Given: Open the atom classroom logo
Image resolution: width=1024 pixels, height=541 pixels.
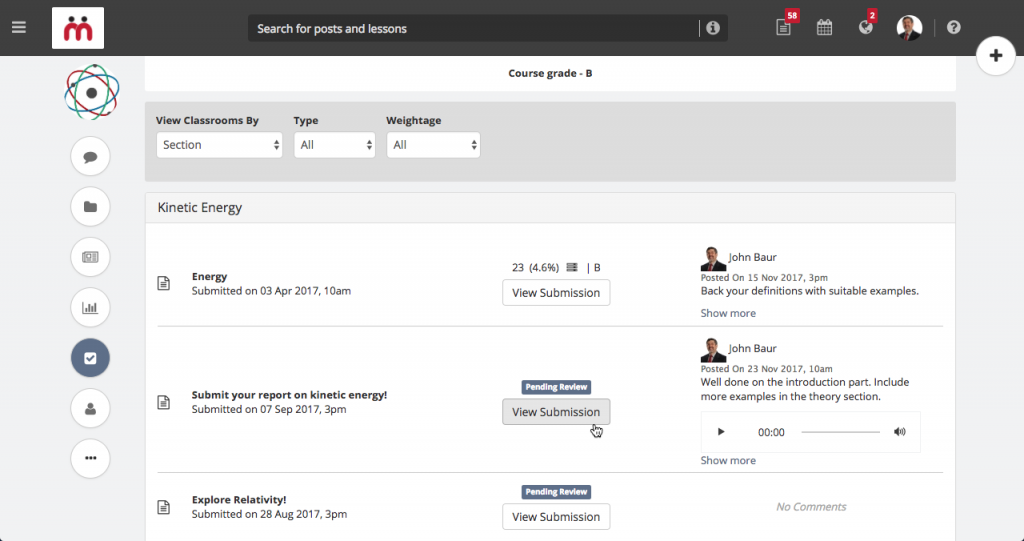Looking at the screenshot, I should [x=91, y=92].
